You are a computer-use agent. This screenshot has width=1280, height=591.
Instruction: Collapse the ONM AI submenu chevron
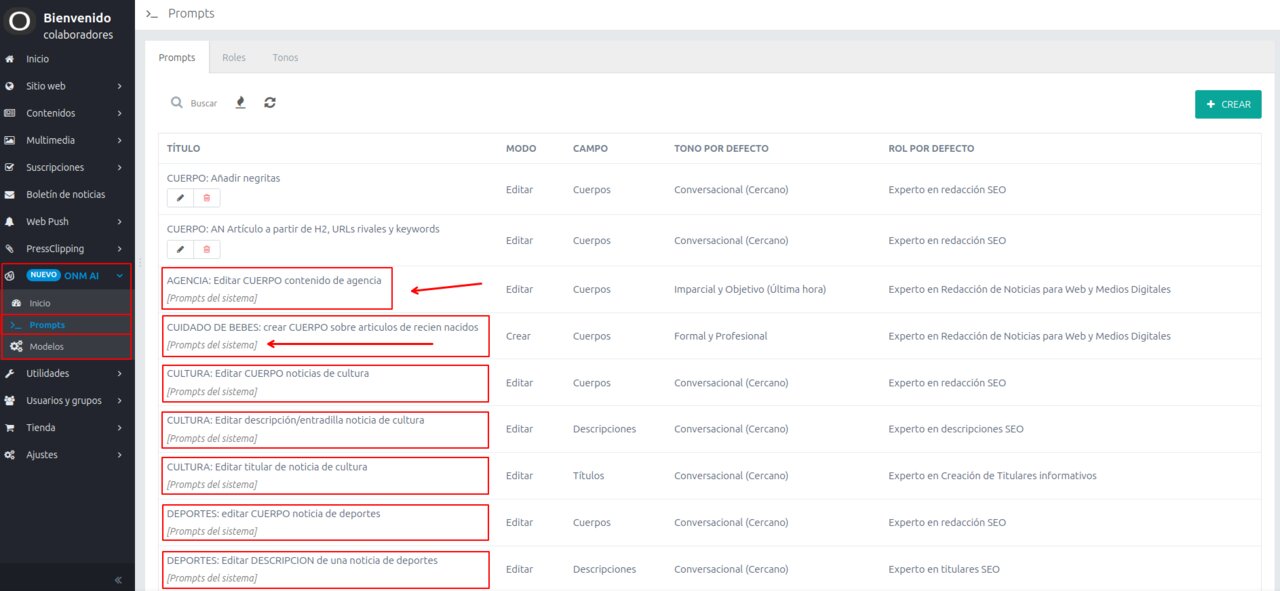[x=119, y=275]
